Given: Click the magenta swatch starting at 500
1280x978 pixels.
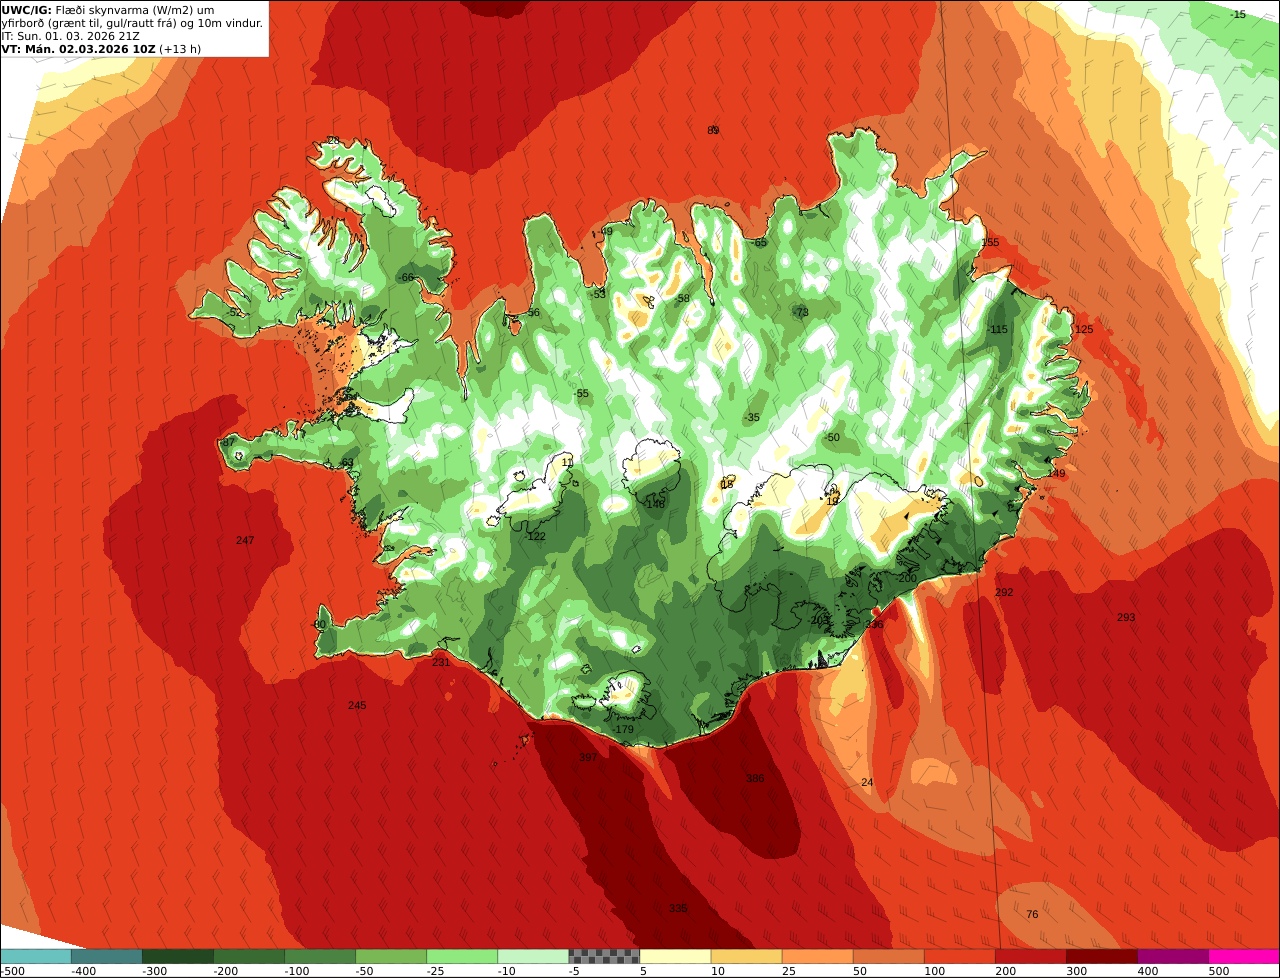Looking at the screenshot, I should [x=1244, y=956].
